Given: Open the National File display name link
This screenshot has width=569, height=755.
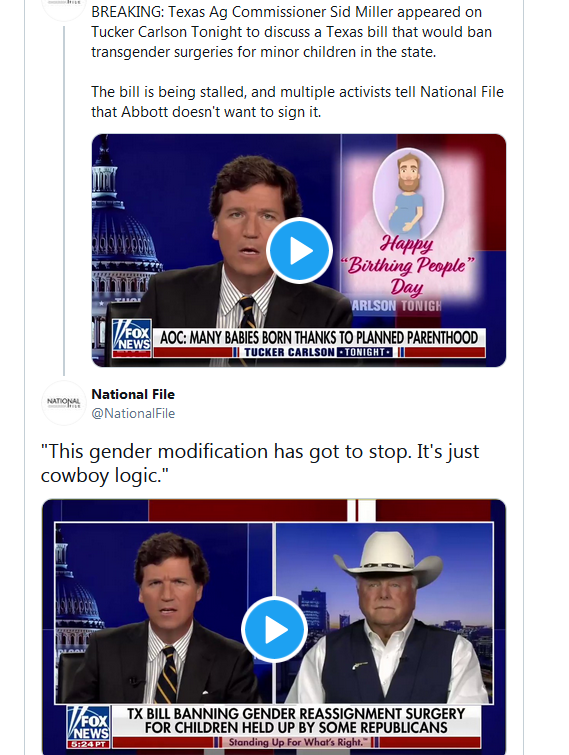Looking at the screenshot, I should pos(133,394).
